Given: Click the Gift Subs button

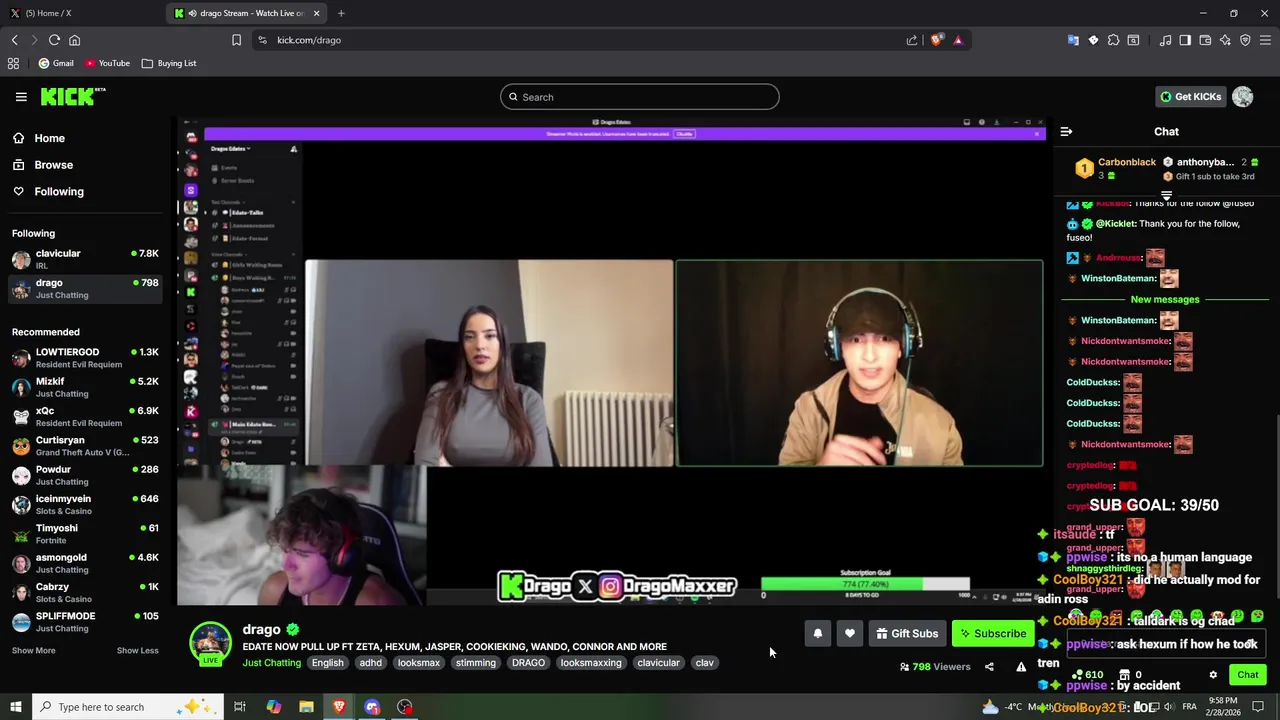Looking at the screenshot, I should pos(907,633).
